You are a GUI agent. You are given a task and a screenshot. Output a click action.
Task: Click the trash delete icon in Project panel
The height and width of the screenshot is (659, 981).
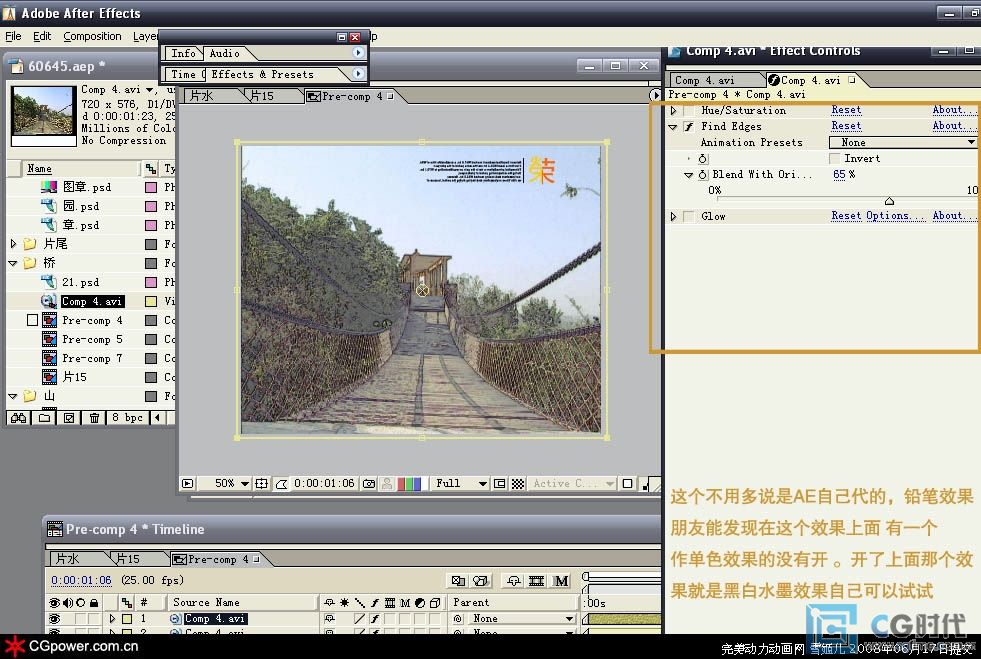(94, 418)
